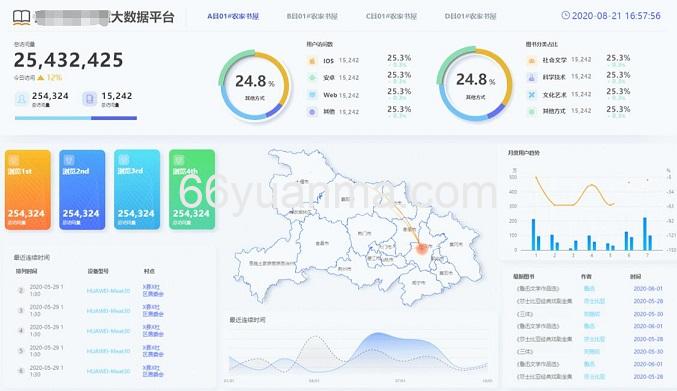Click the user visits 24.8% donut chart

coord(255,85)
